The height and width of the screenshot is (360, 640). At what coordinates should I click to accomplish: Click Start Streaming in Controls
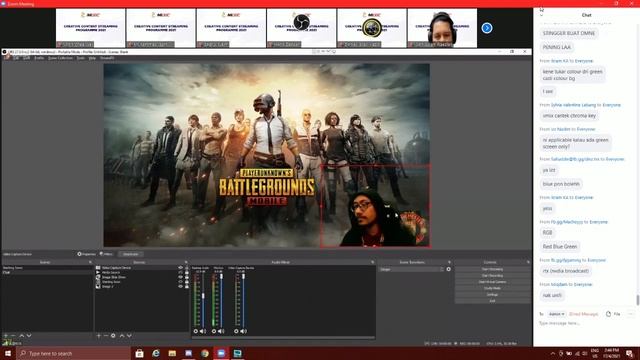[x=492, y=269]
